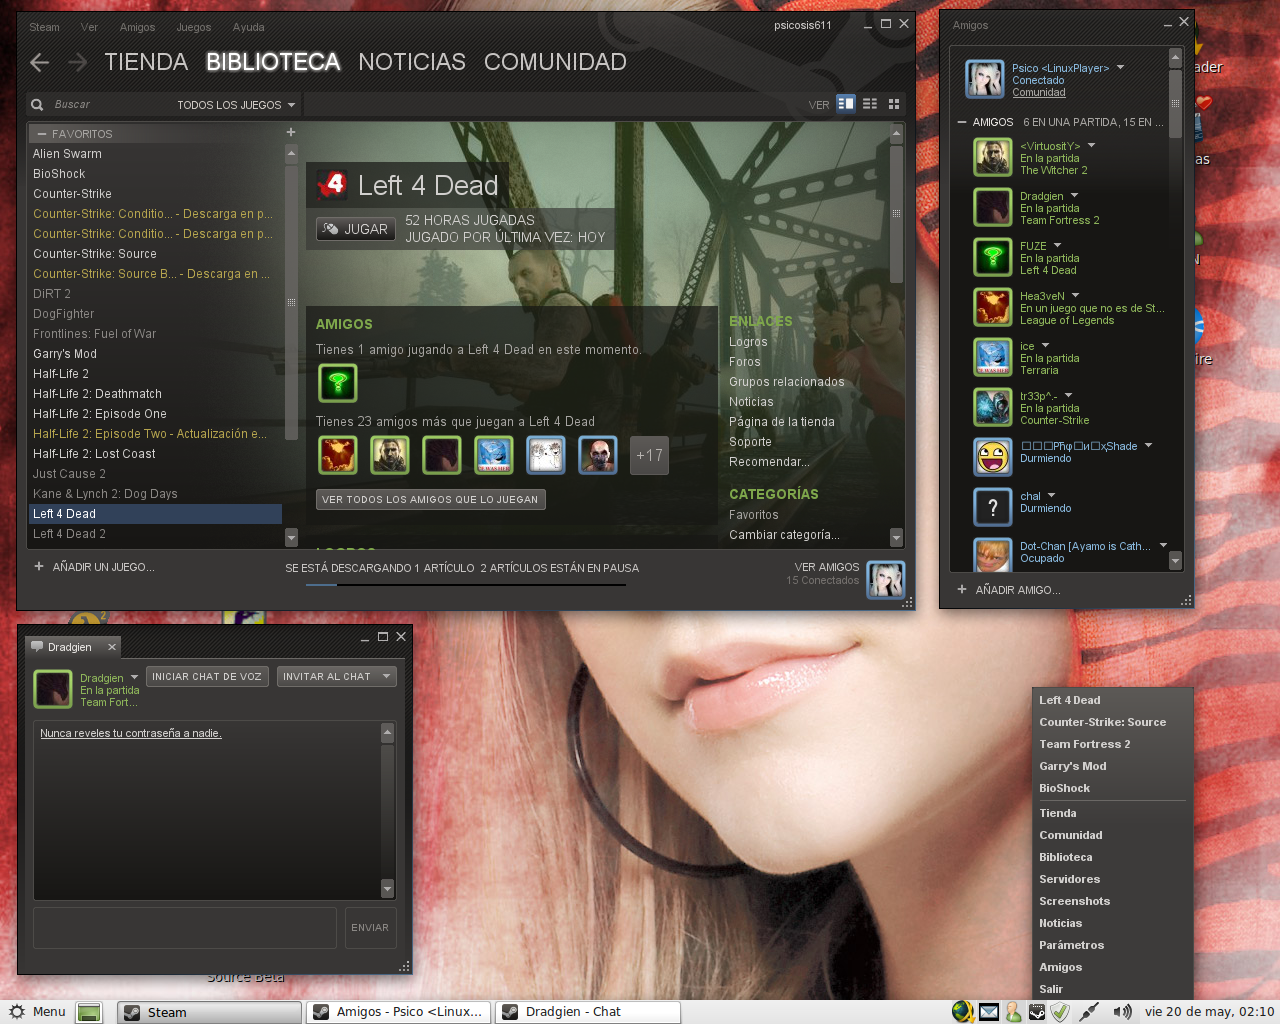
Task: Click the Left 4 Dead game logo icon
Action: coord(330,185)
